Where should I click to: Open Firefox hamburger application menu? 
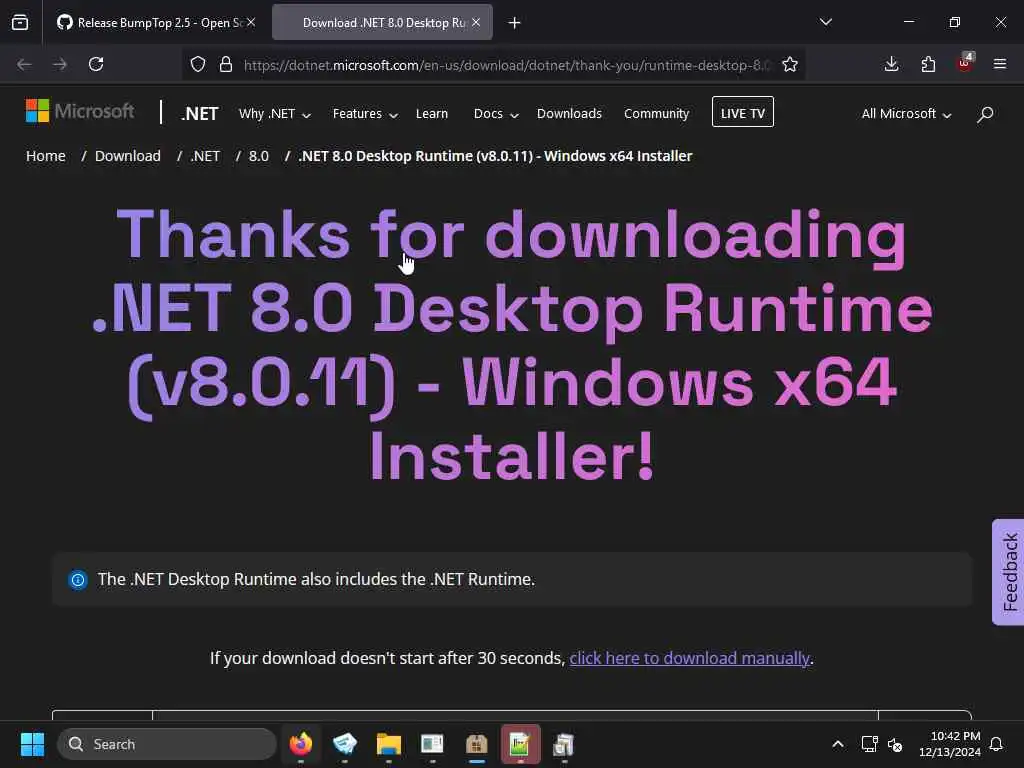click(1000, 64)
